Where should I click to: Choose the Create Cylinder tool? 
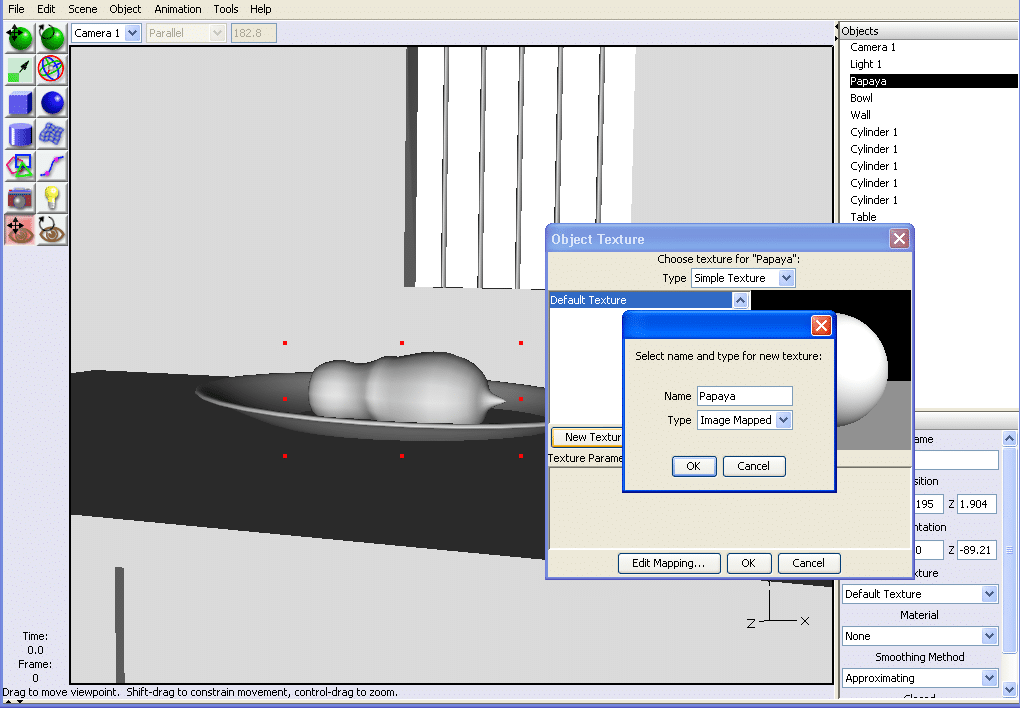click(x=20, y=134)
